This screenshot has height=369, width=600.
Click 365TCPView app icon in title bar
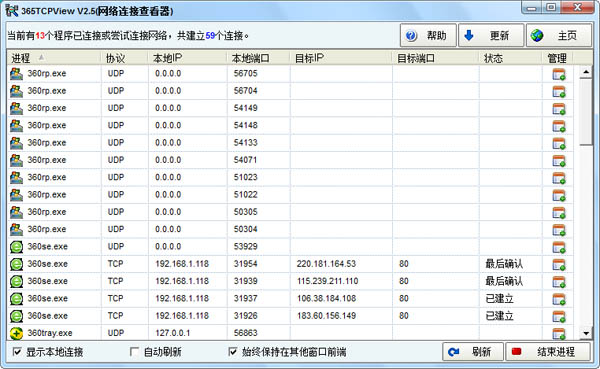[x=11, y=10]
